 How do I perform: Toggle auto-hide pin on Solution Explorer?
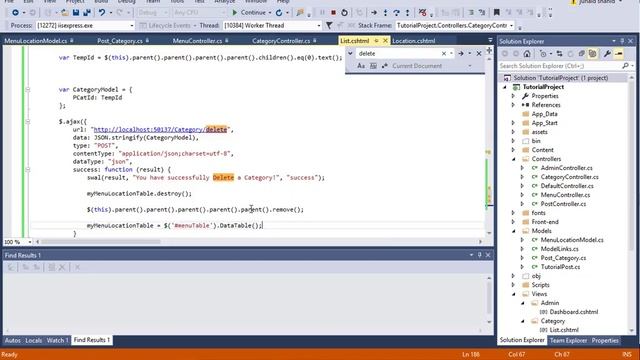[622, 41]
